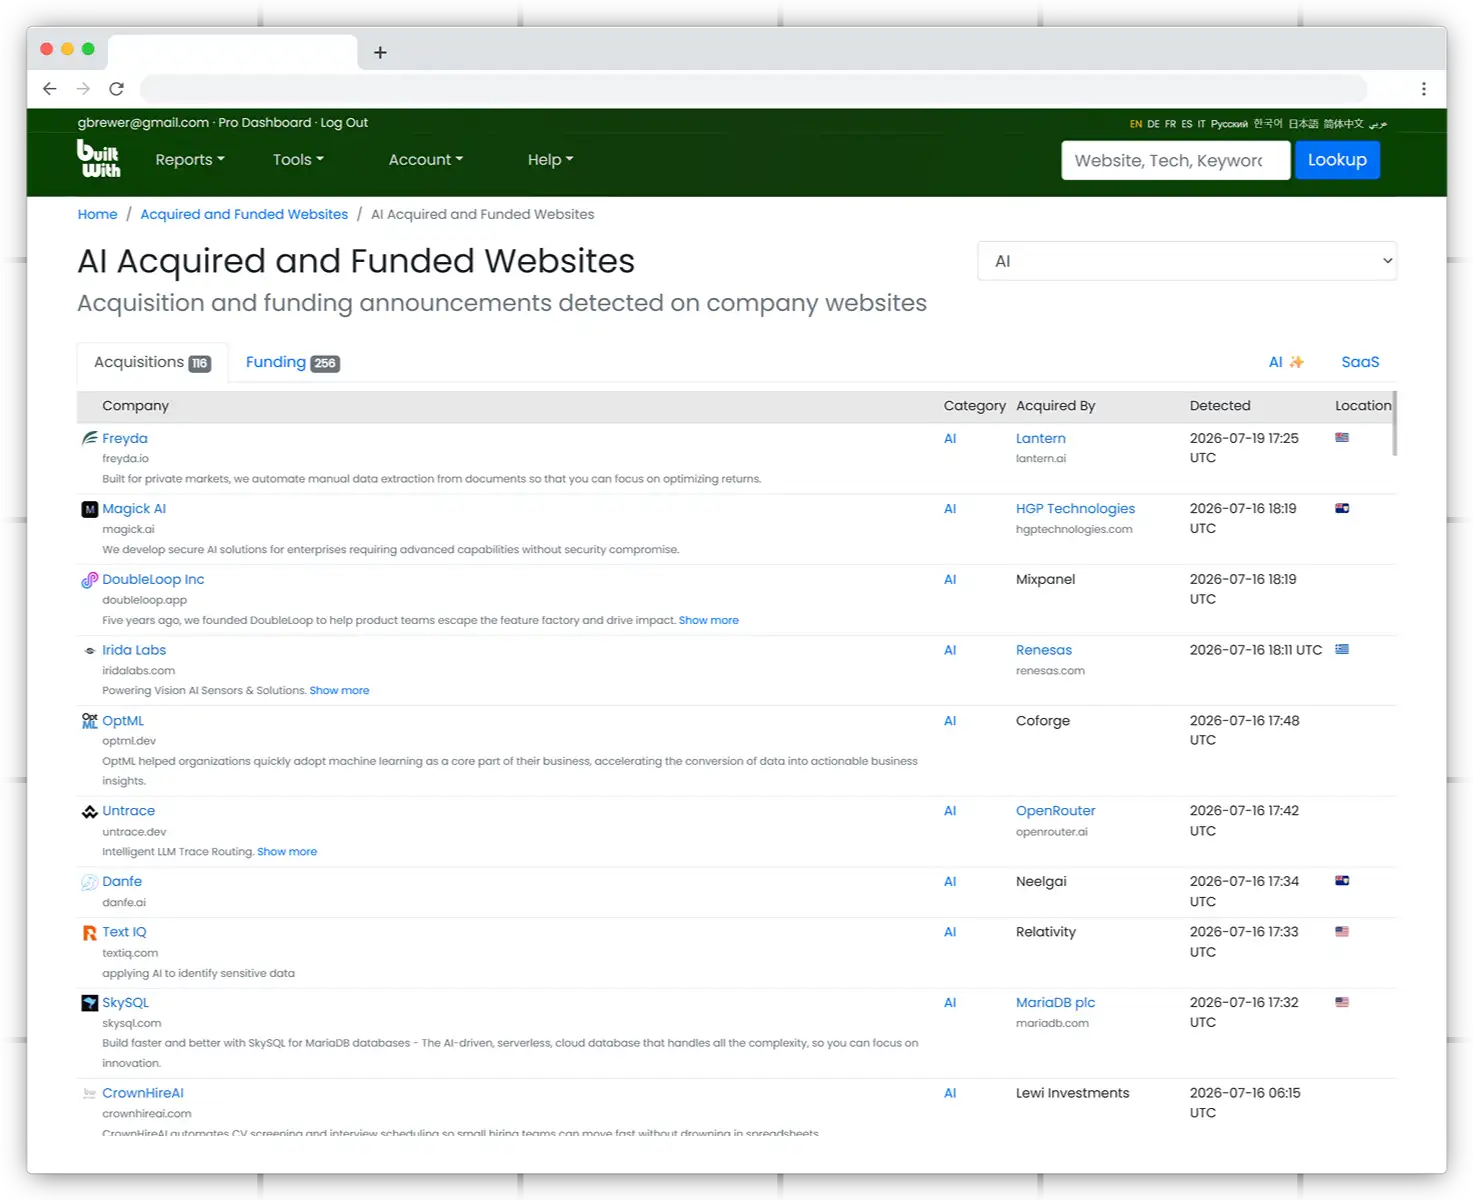
Task: Open the Account menu
Action: coord(426,160)
